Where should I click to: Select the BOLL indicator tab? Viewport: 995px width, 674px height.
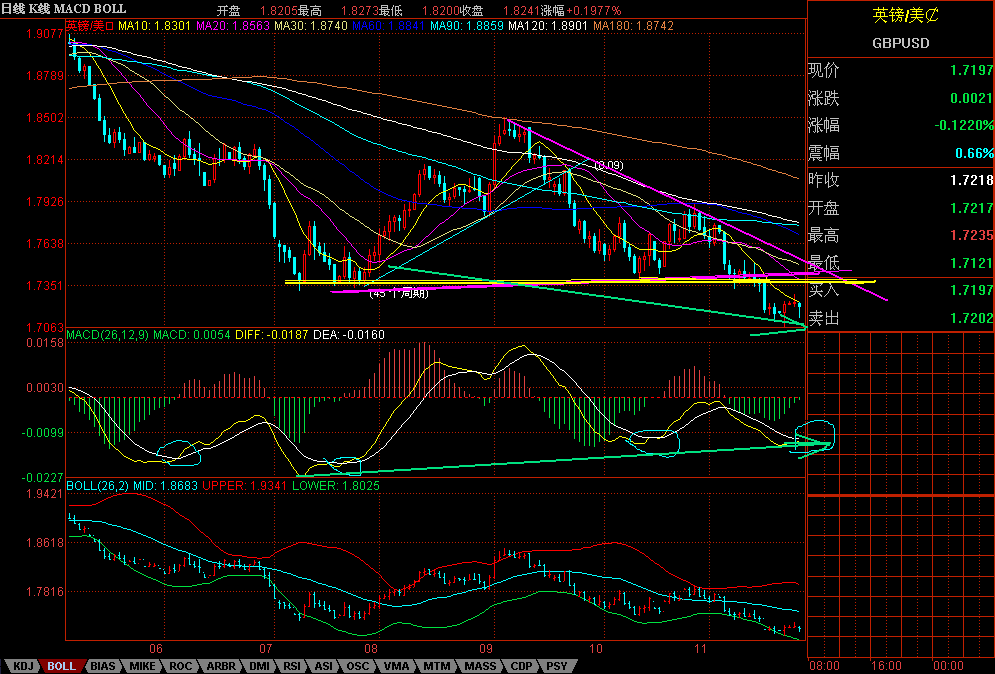pos(62,666)
